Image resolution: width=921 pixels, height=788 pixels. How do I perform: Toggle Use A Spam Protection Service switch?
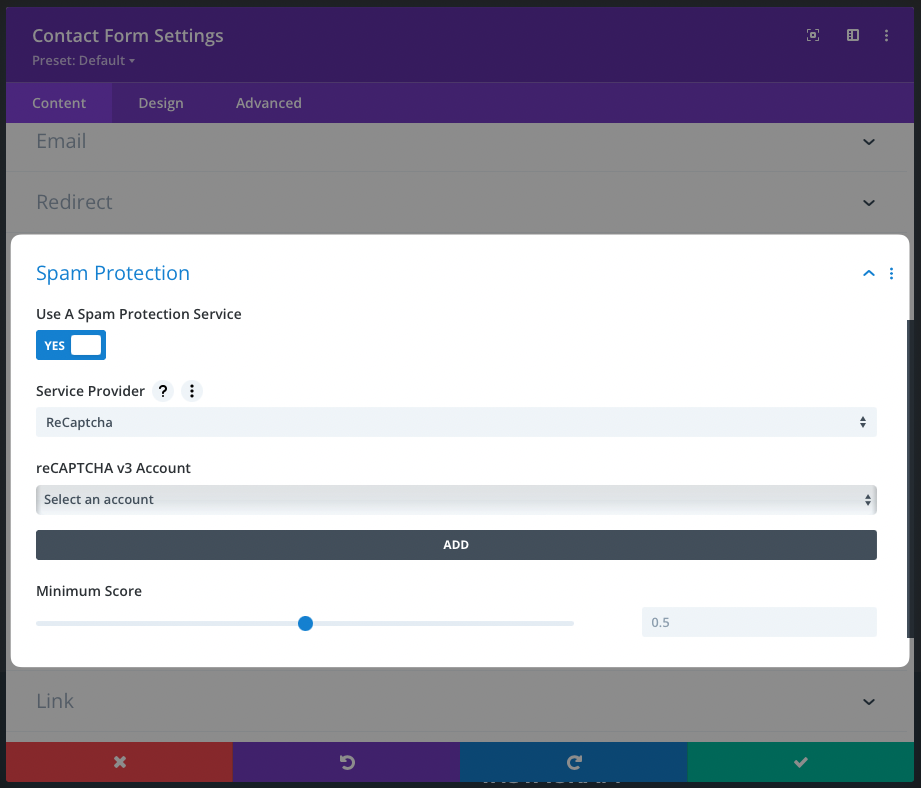(x=71, y=346)
